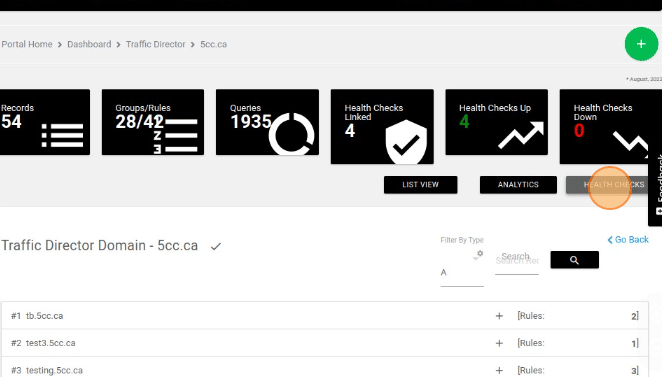Viewport: 662px width, 377px height.
Task: Open the Groups/Rules 28/42 card
Action: [x=153, y=122]
